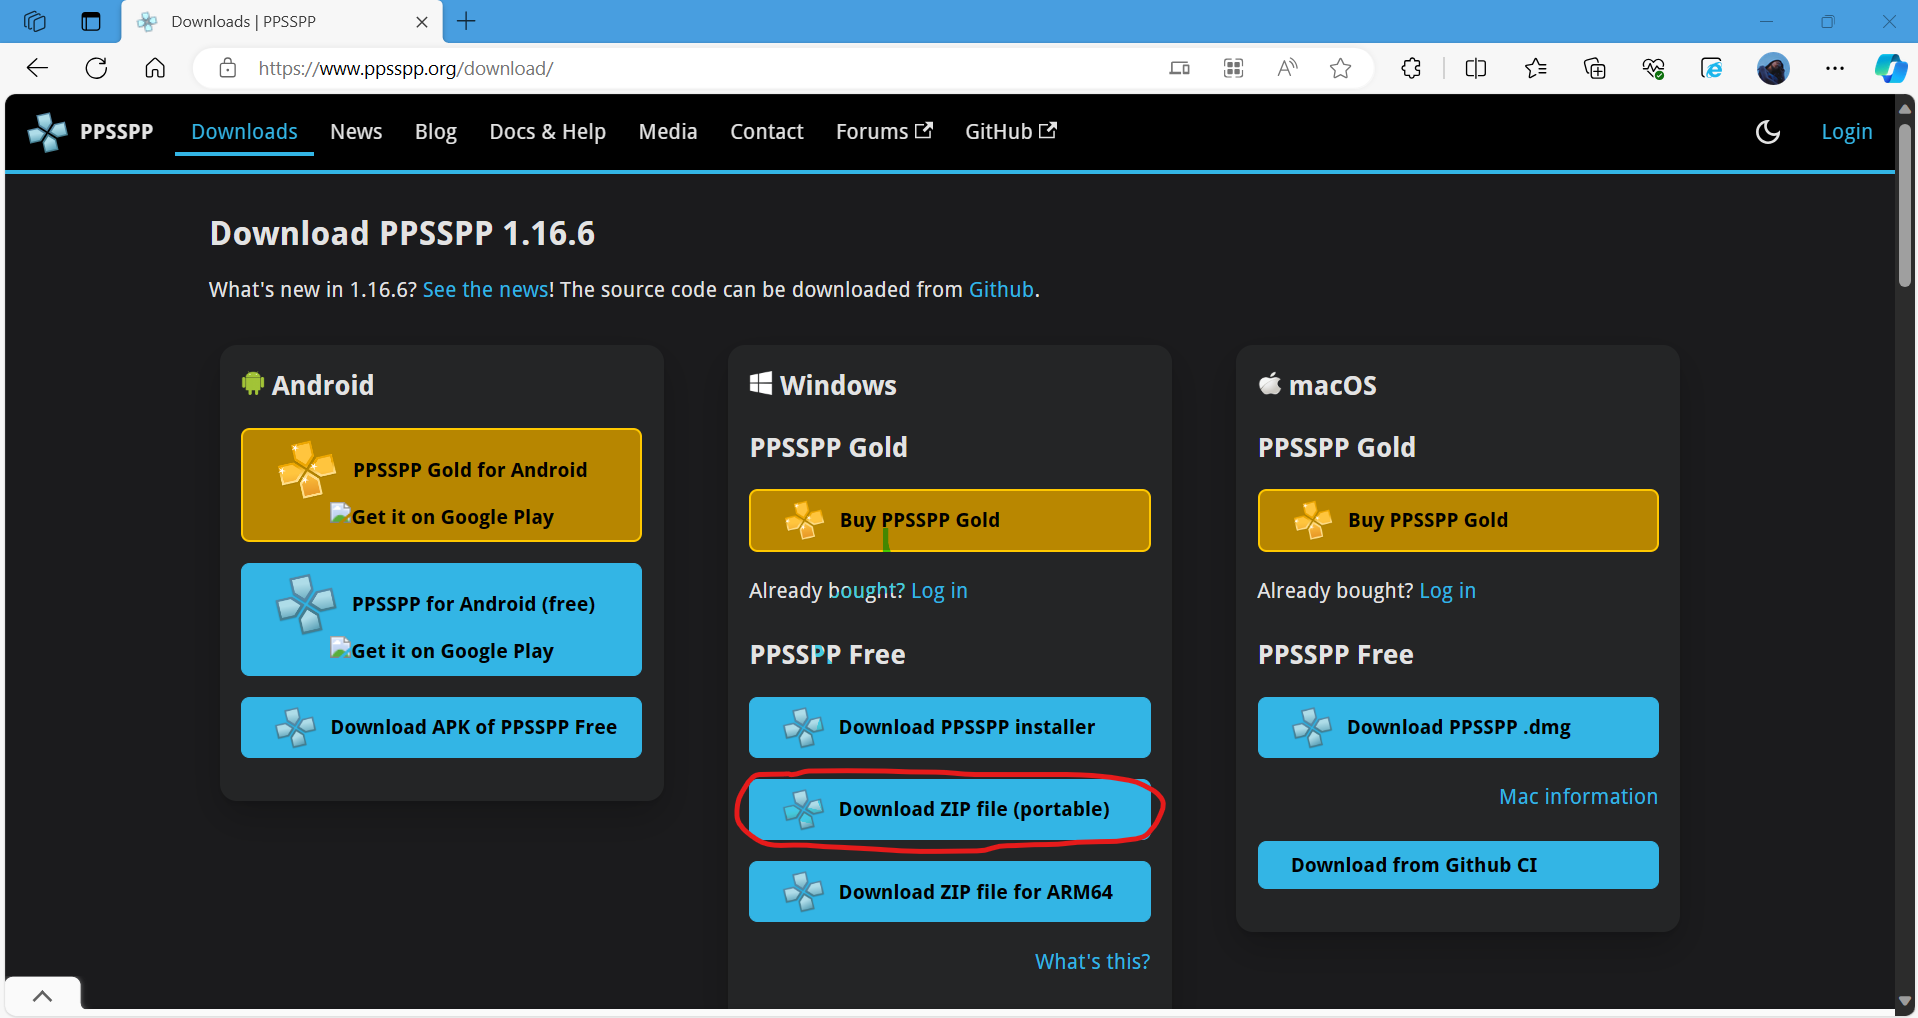Download APK of PPSSPP Free
The width and height of the screenshot is (1918, 1018).
pyautogui.click(x=441, y=727)
